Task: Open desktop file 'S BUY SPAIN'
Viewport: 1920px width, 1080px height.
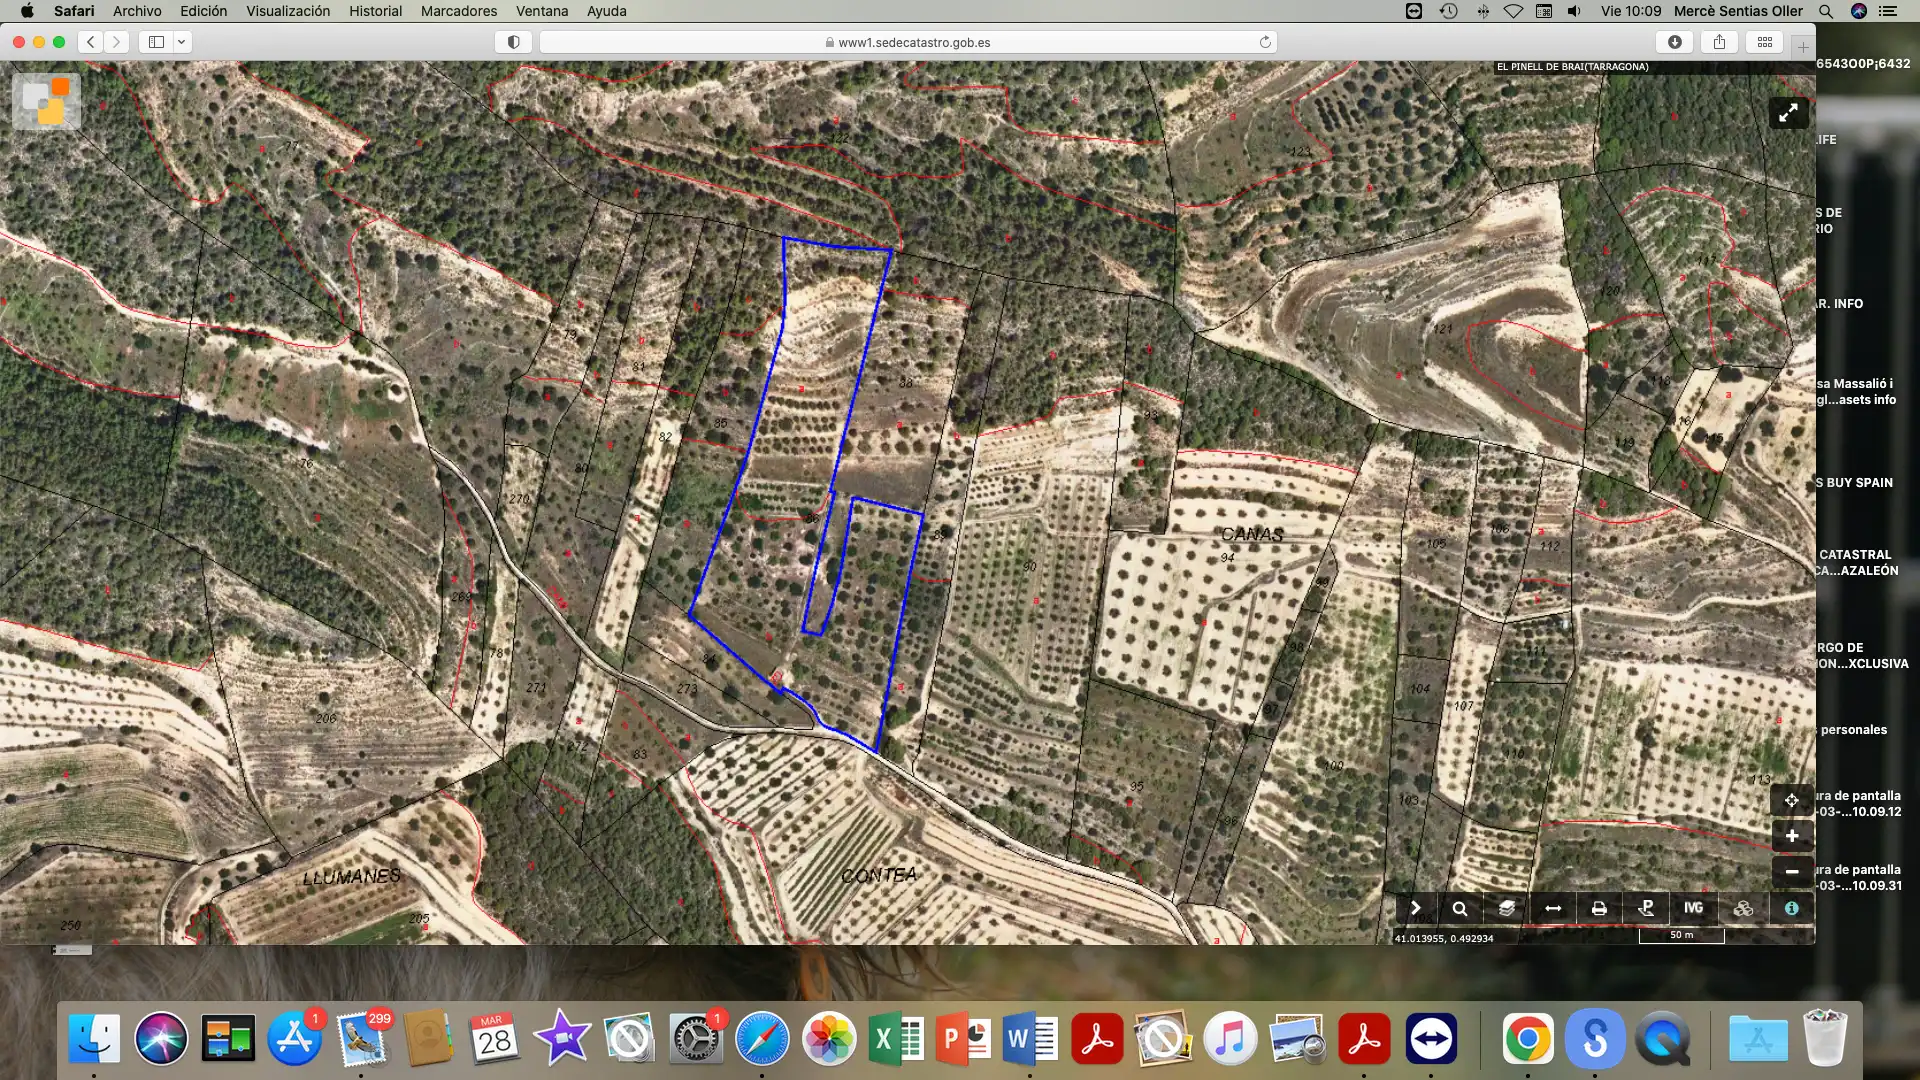Action: coord(1856,483)
